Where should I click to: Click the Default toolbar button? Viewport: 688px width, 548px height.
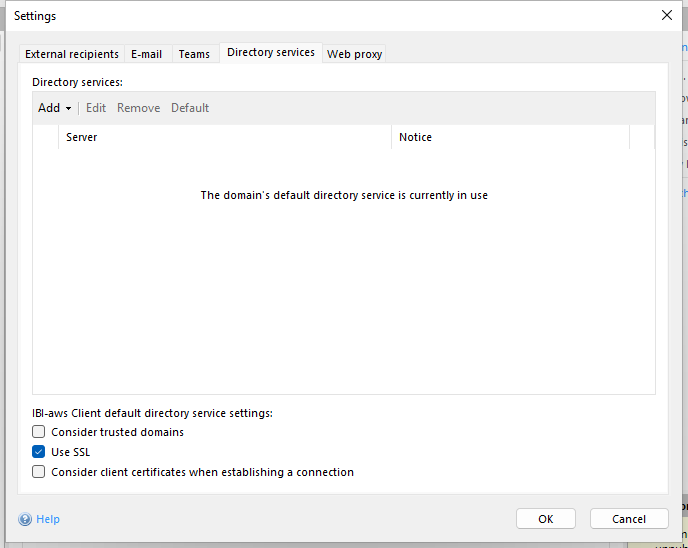point(190,108)
